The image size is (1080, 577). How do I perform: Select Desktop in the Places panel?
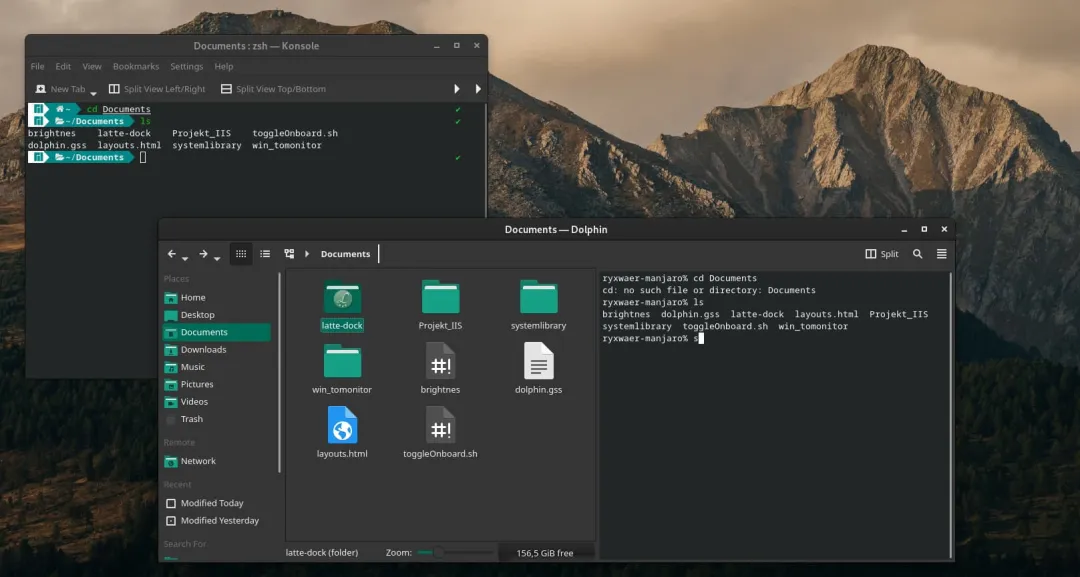click(217, 315)
